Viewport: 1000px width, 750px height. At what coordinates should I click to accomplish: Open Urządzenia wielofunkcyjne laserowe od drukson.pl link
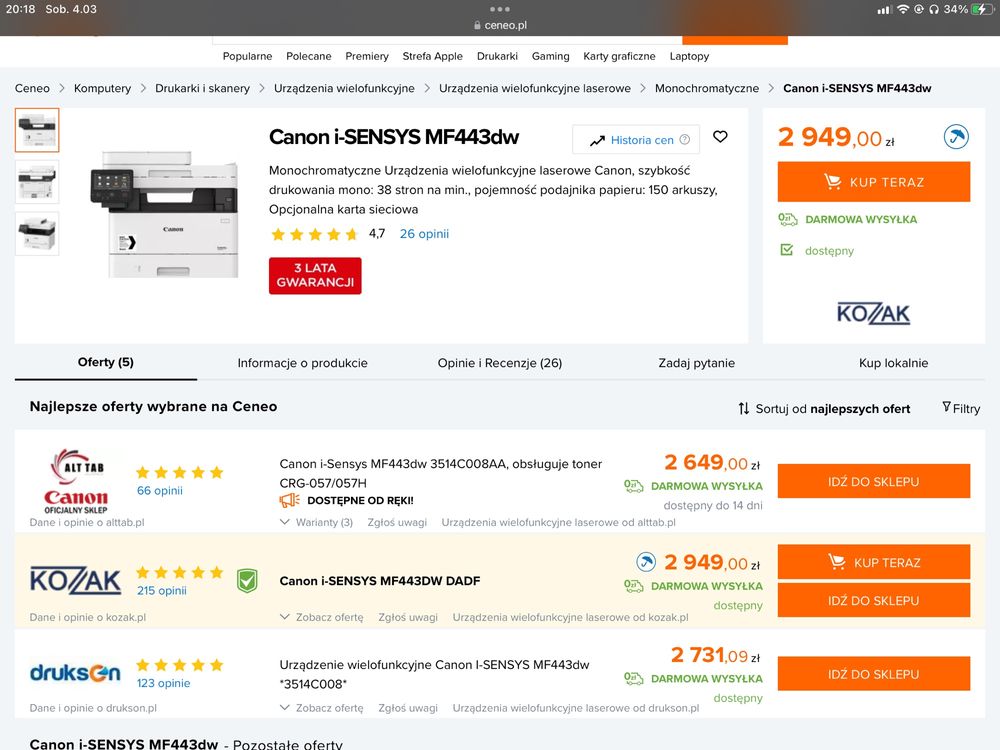(576, 708)
